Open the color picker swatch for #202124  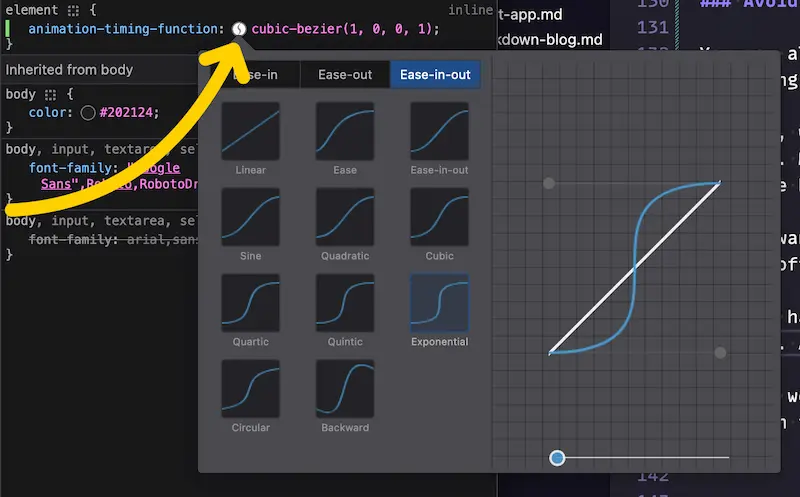(88, 113)
